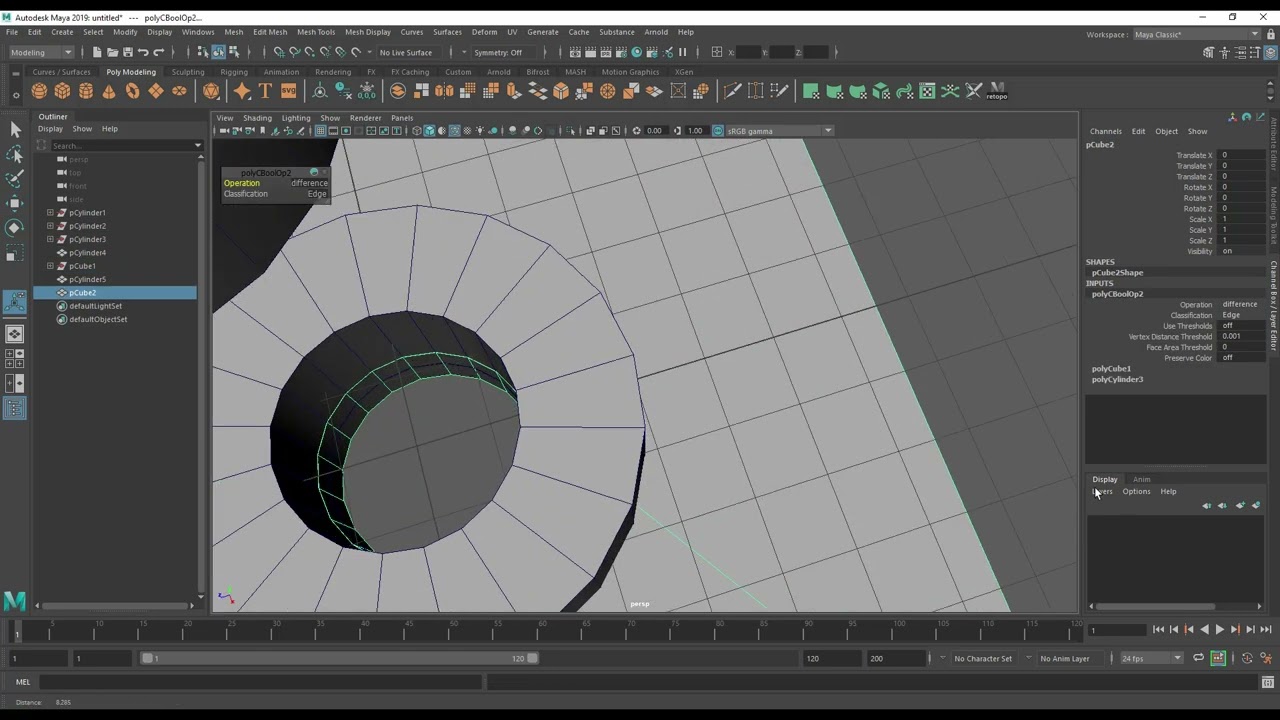Screen dimensions: 1280x720
Task: Click the SVG import shelf icon
Action: (x=288, y=91)
